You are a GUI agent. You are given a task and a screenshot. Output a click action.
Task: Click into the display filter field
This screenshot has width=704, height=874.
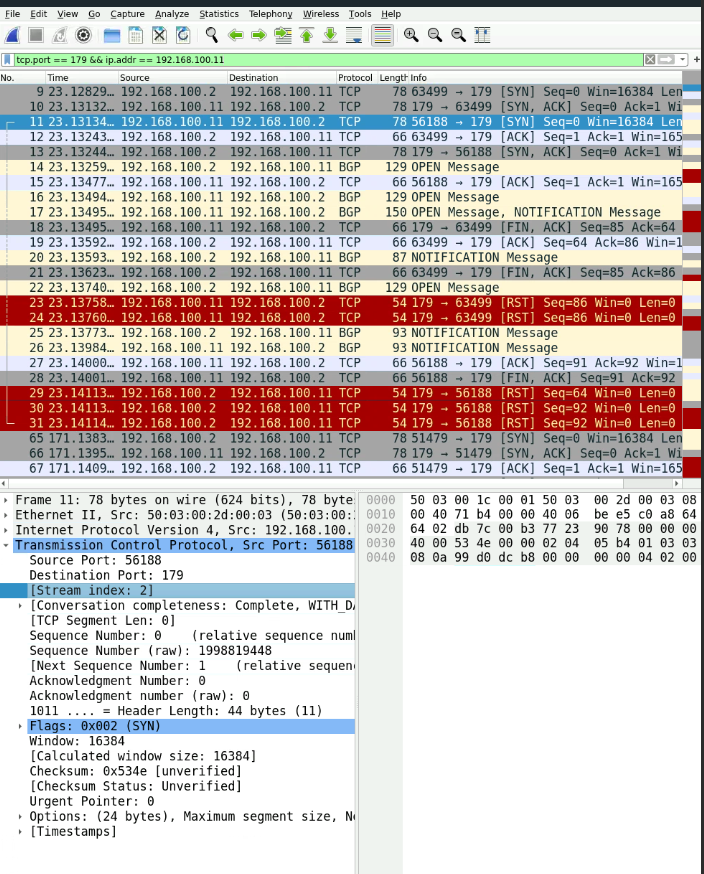click(x=329, y=60)
